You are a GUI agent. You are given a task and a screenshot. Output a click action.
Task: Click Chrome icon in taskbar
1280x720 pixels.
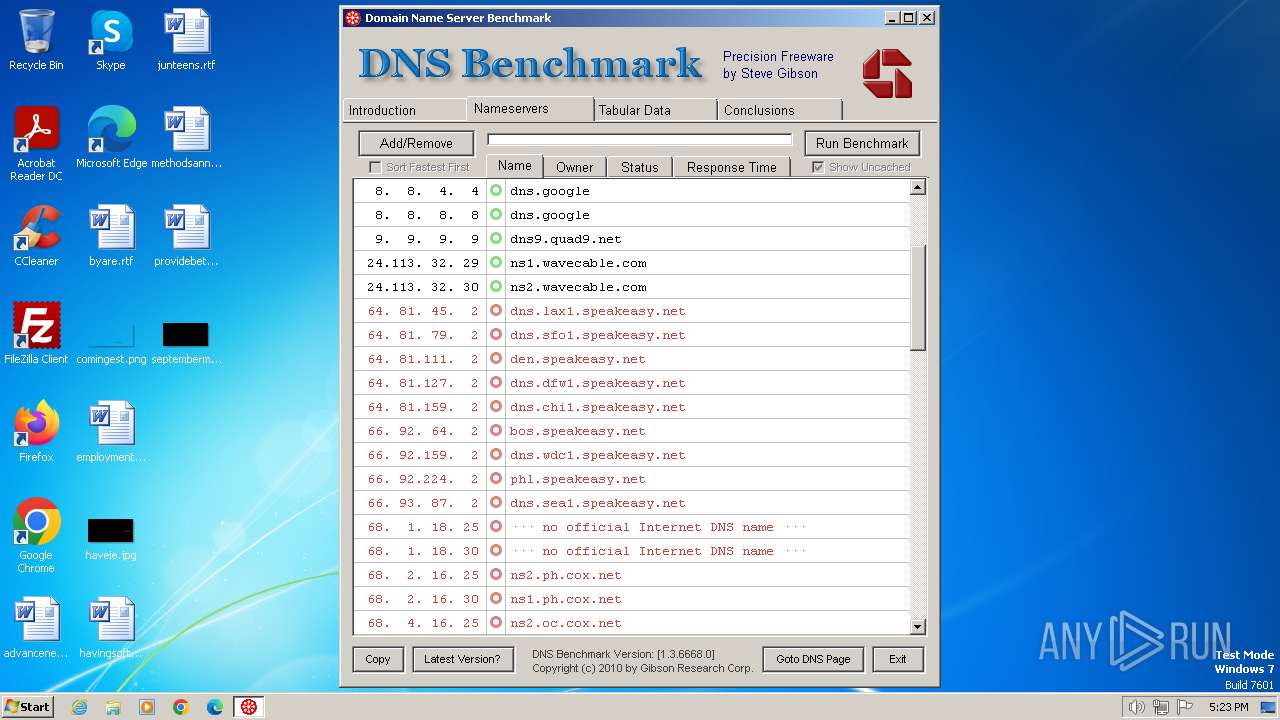180,707
